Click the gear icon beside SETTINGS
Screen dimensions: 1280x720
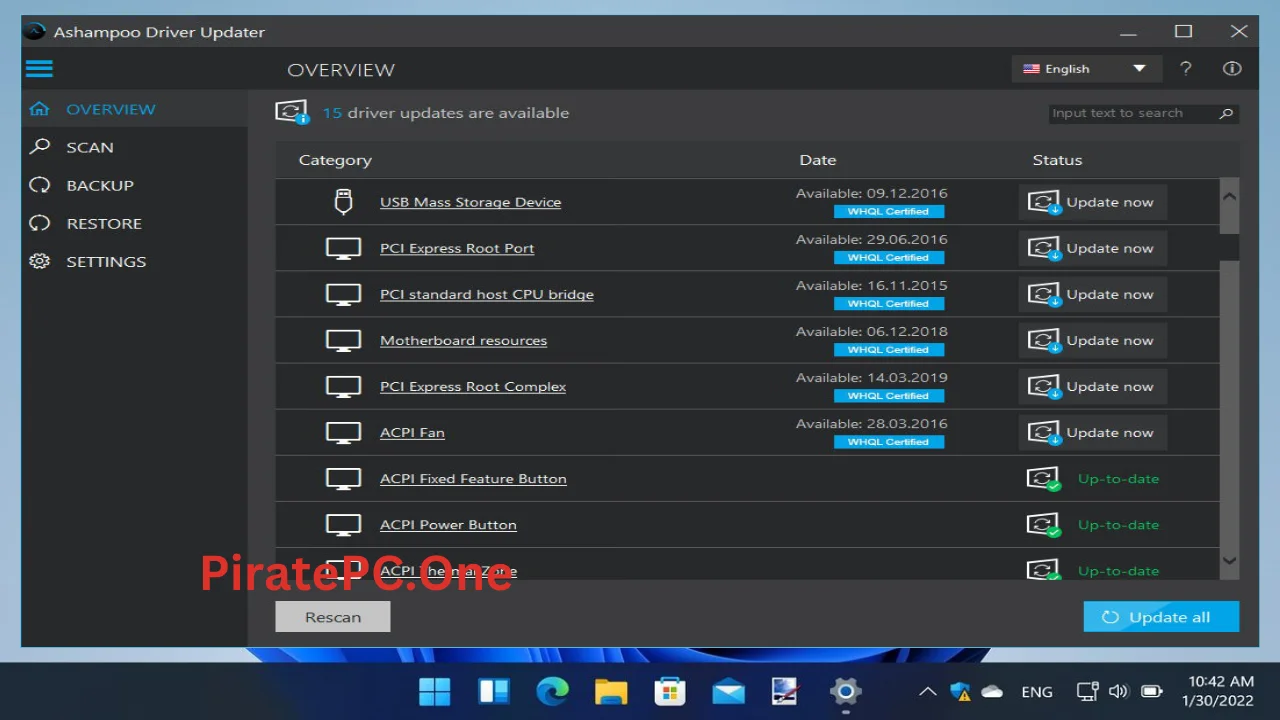tap(39, 261)
